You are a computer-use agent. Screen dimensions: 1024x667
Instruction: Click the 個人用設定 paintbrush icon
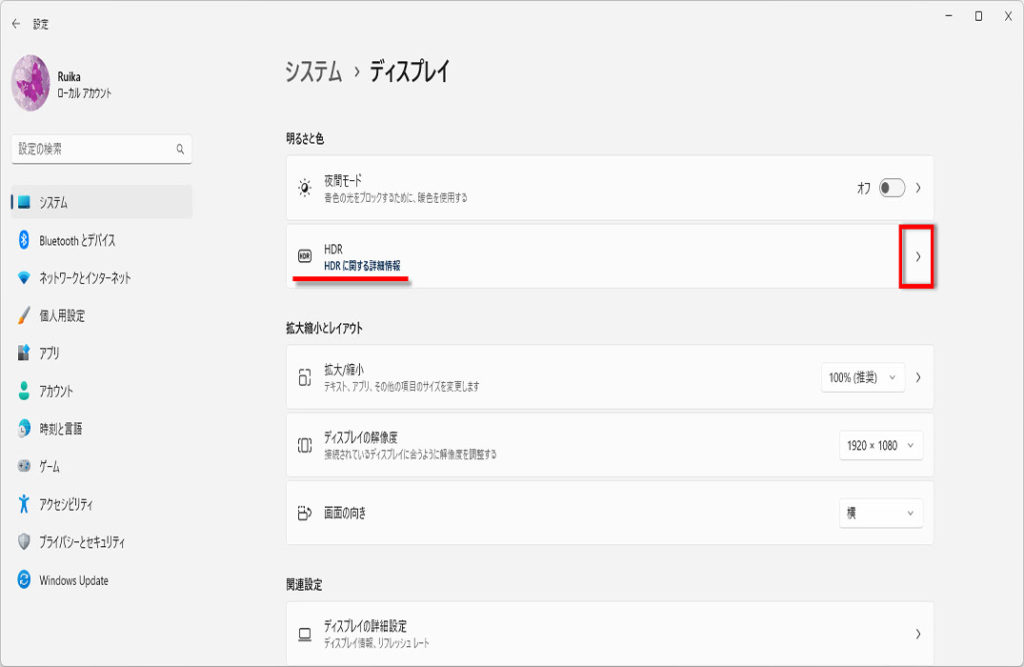(x=24, y=316)
